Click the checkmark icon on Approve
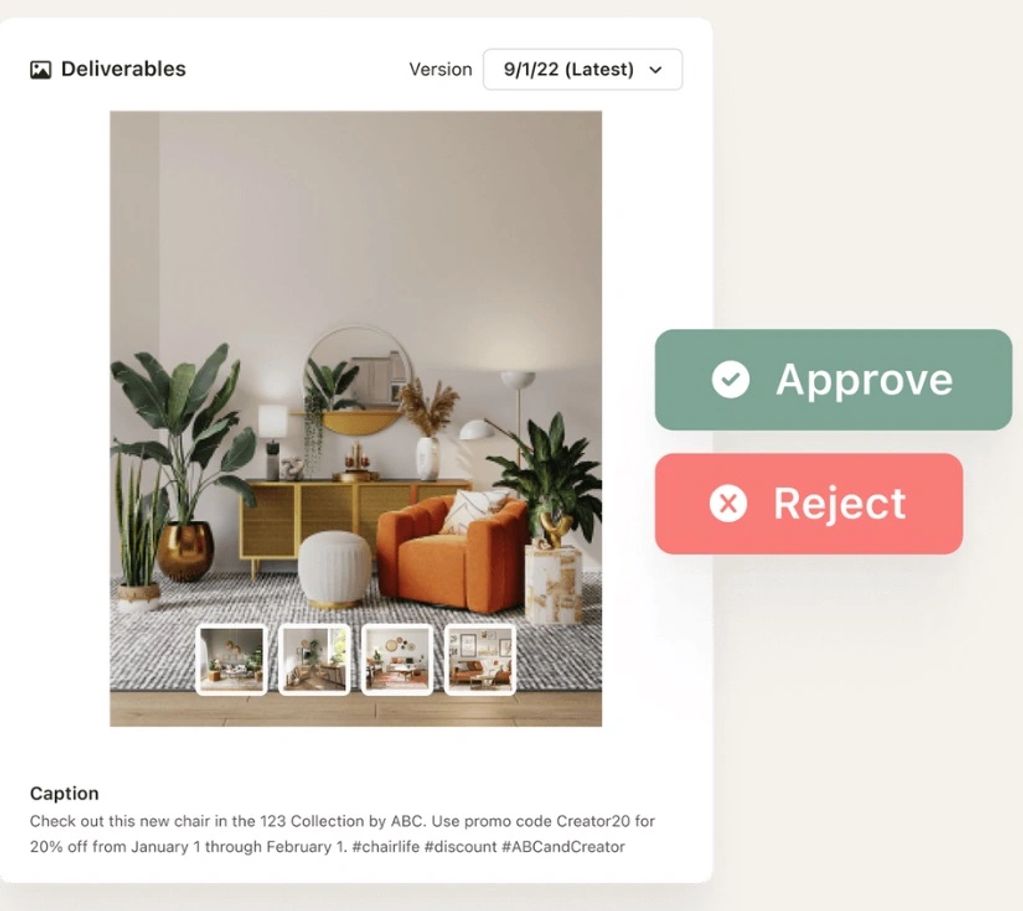Screen dimensions: 1023x911 tap(730, 379)
